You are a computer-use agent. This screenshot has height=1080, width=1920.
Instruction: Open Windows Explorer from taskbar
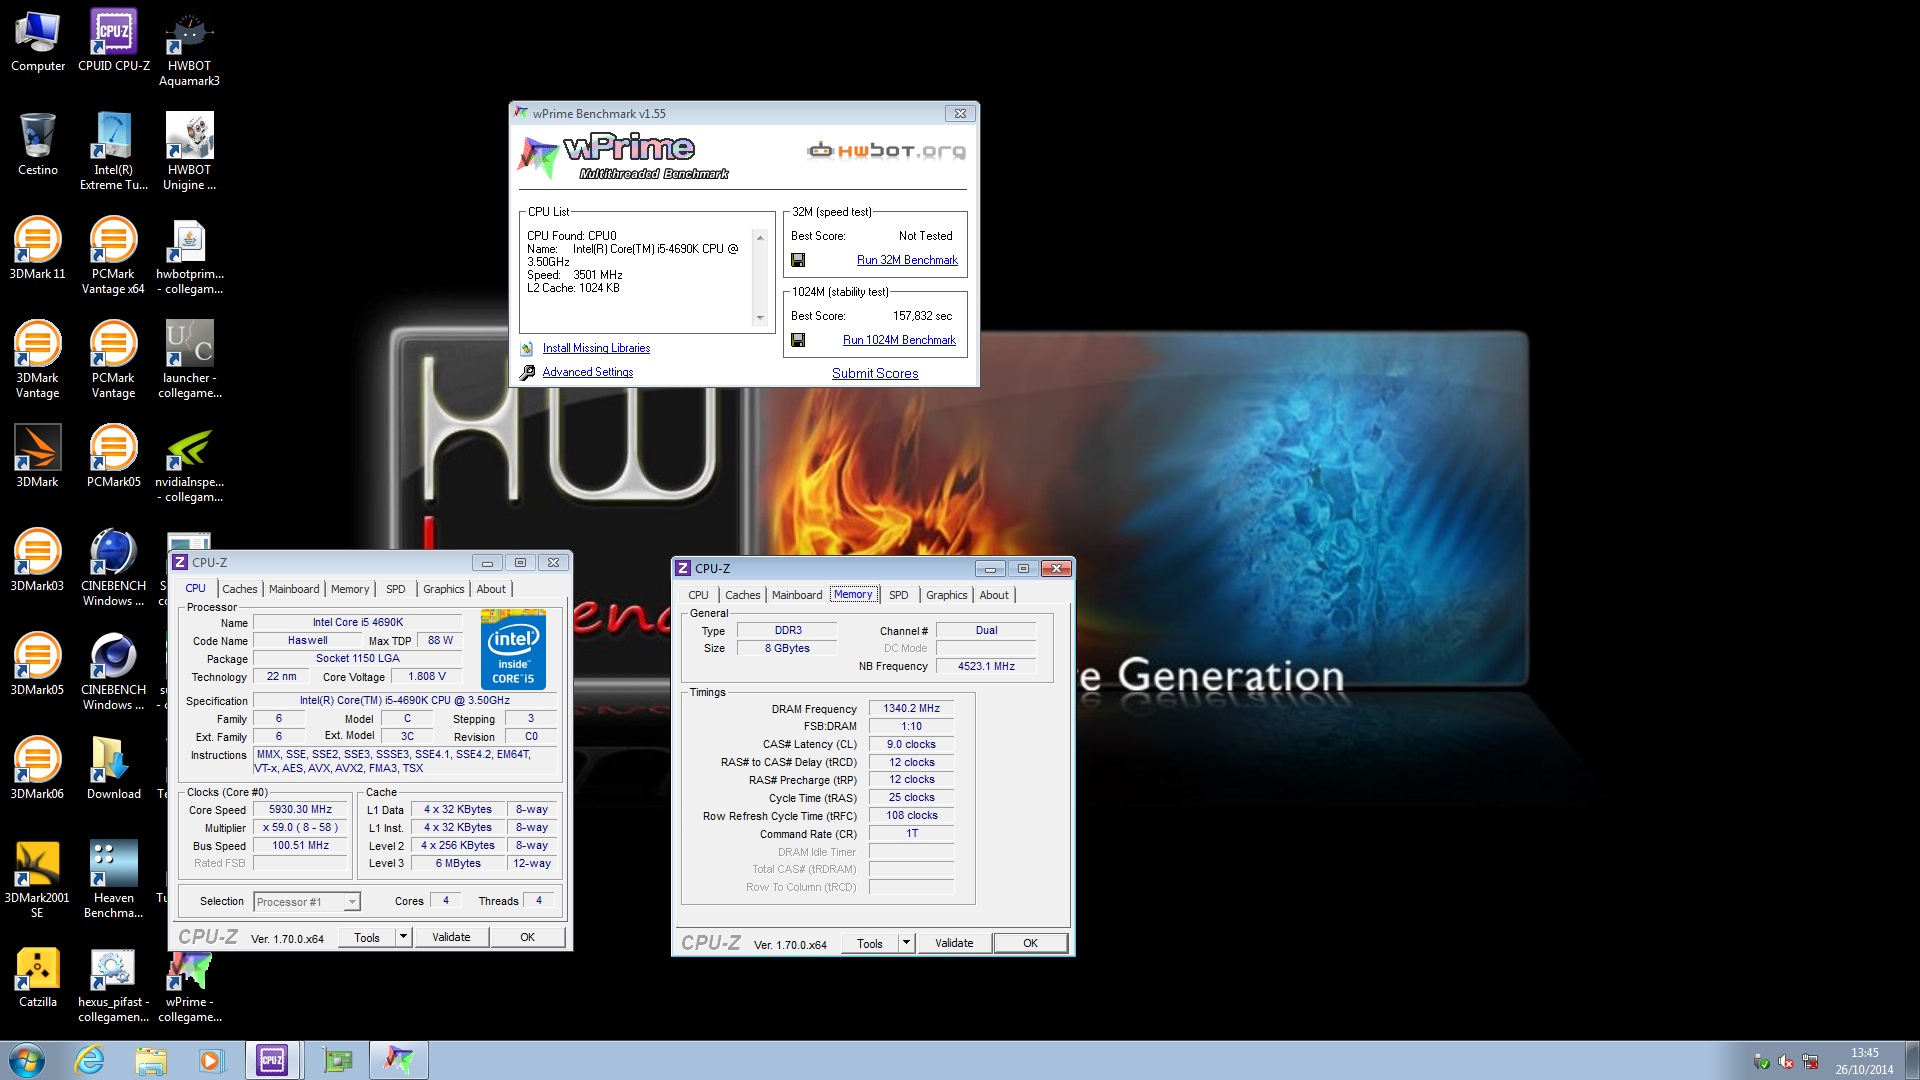click(x=150, y=1060)
